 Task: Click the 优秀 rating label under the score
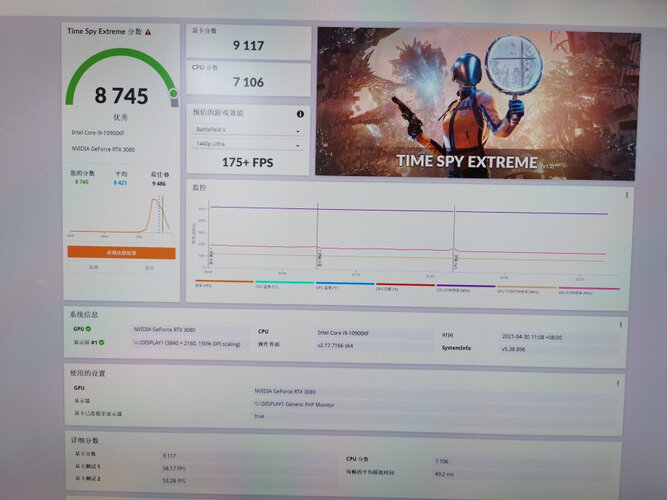click(120, 117)
